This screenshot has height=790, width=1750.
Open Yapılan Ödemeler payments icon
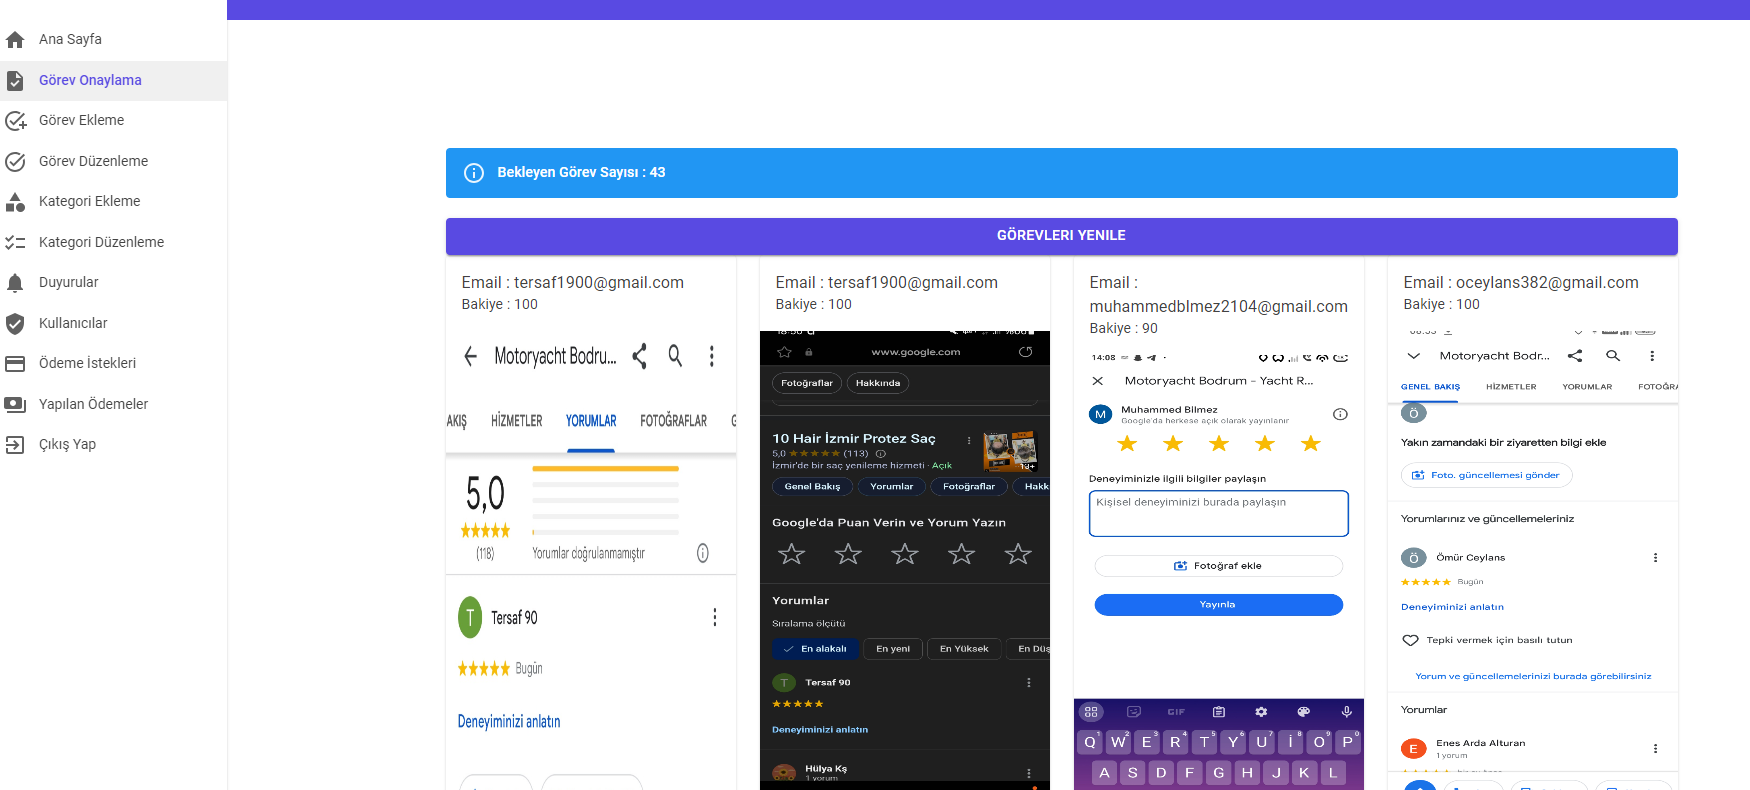pos(15,404)
